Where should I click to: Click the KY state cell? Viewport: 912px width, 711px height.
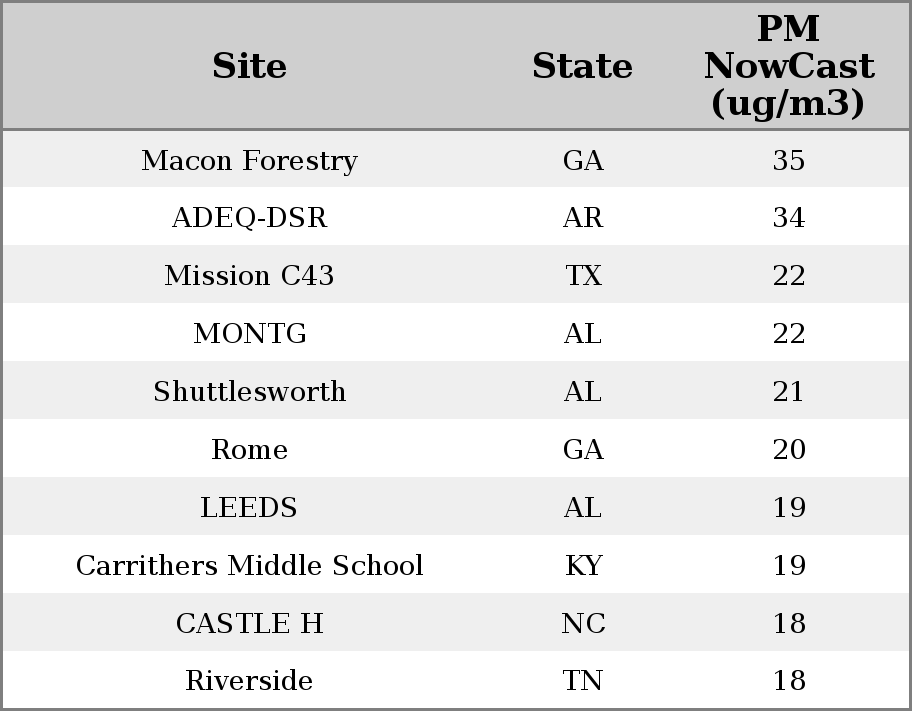pyautogui.click(x=583, y=565)
